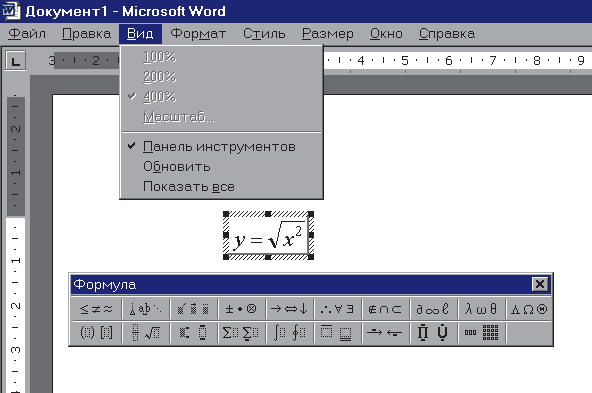
Task: Click the Word document icon in title bar
Action: (x=11, y=11)
